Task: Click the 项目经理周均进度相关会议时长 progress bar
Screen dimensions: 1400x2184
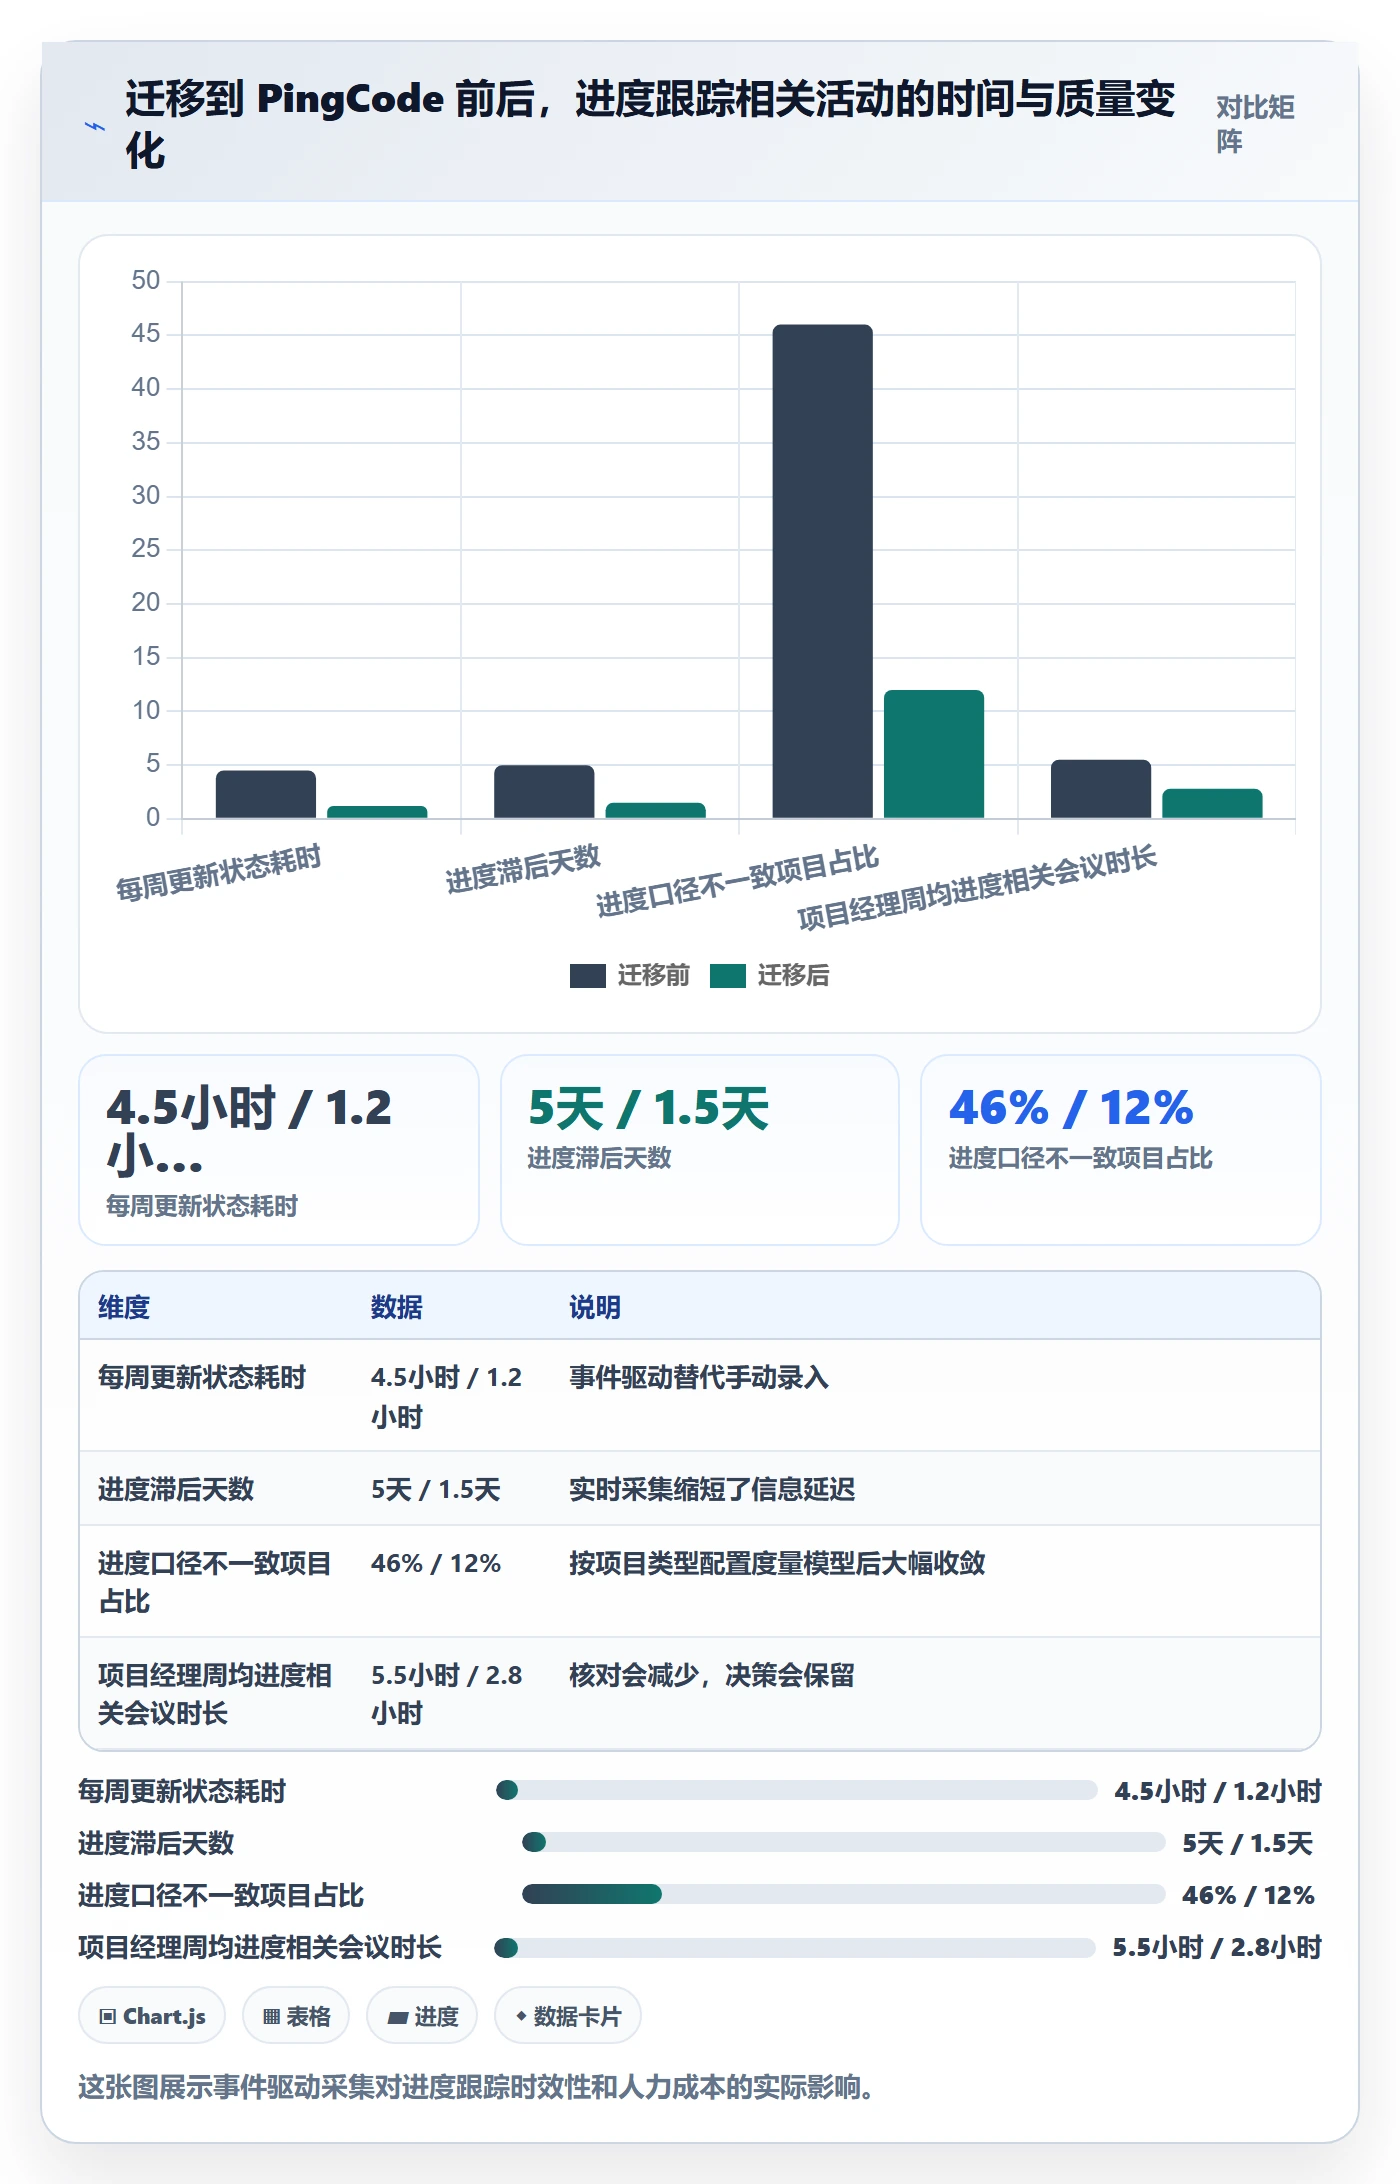Action: click(x=795, y=1947)
